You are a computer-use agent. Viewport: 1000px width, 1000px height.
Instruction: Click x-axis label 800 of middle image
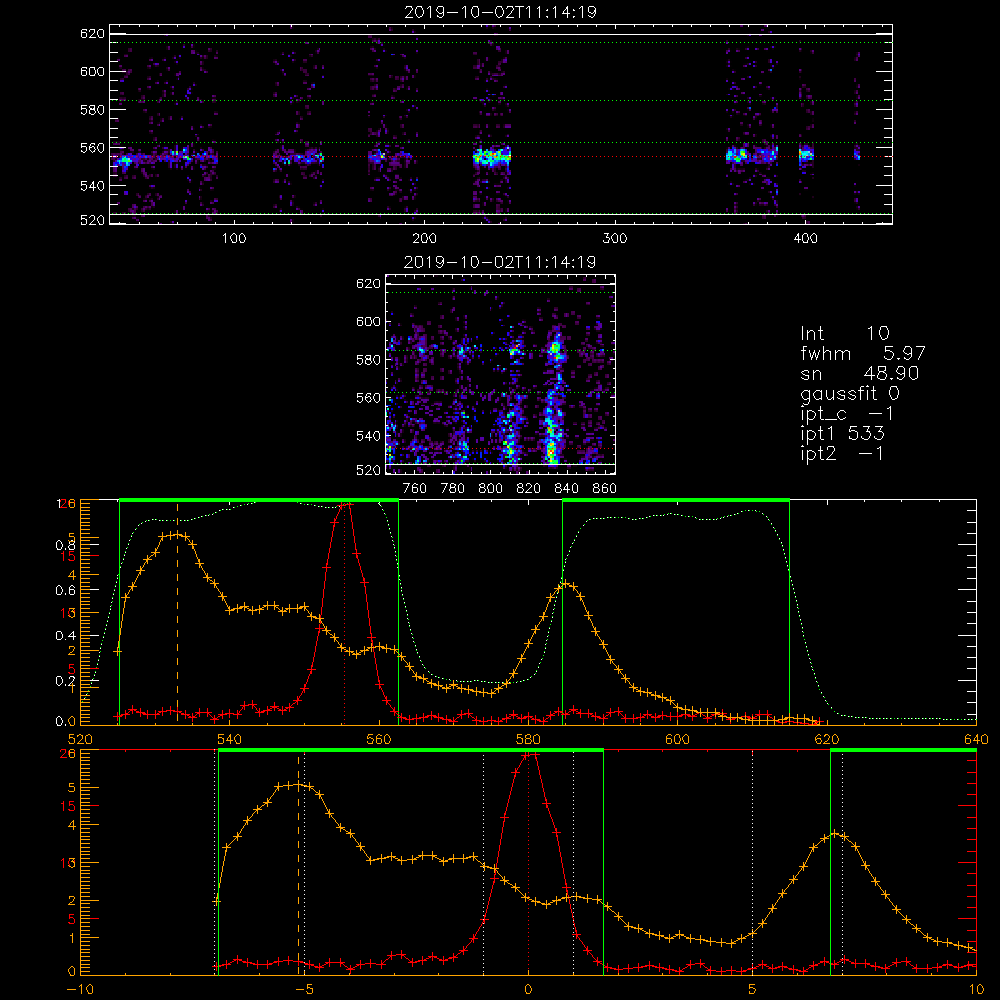(490, 489)
